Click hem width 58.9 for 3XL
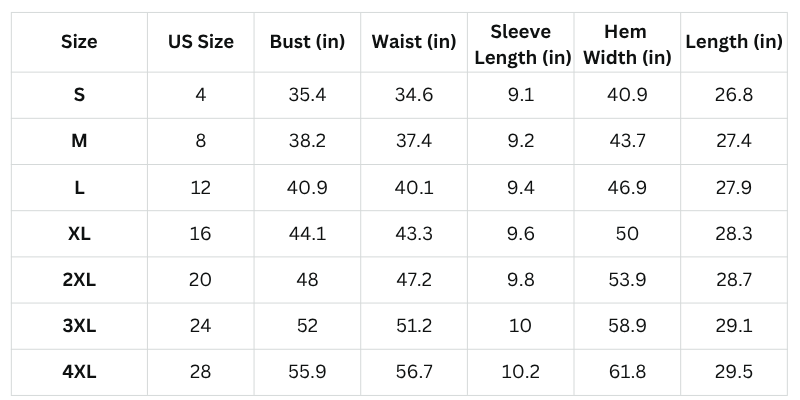The width and height of the screenshot is (800, 400). click(x=627, y=325)
